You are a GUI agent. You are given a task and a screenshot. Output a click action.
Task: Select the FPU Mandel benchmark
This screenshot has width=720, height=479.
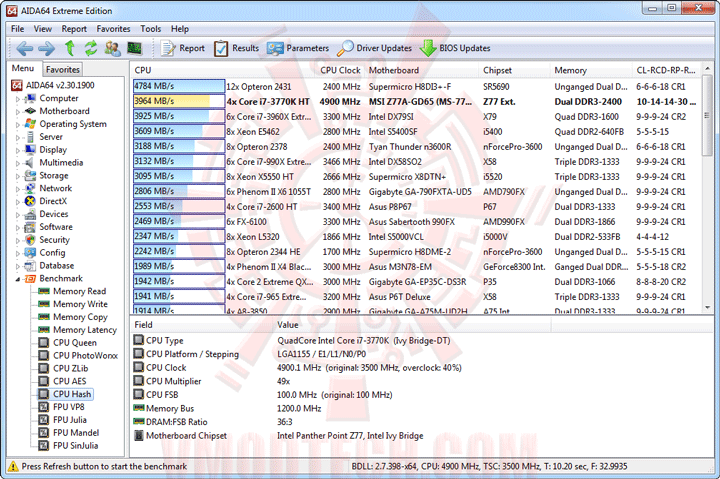click(76, 433)
